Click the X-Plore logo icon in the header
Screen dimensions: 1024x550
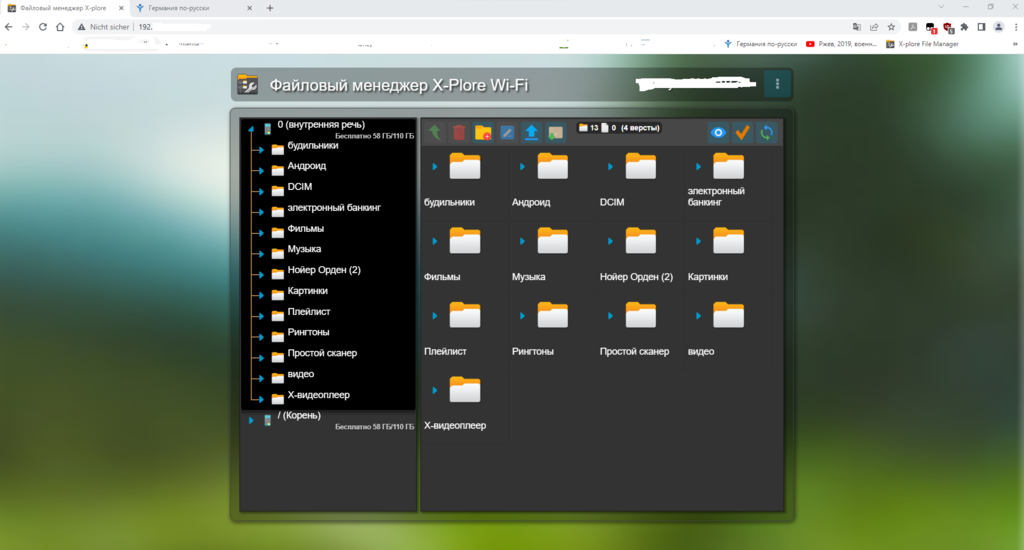[x=248, y=85]
